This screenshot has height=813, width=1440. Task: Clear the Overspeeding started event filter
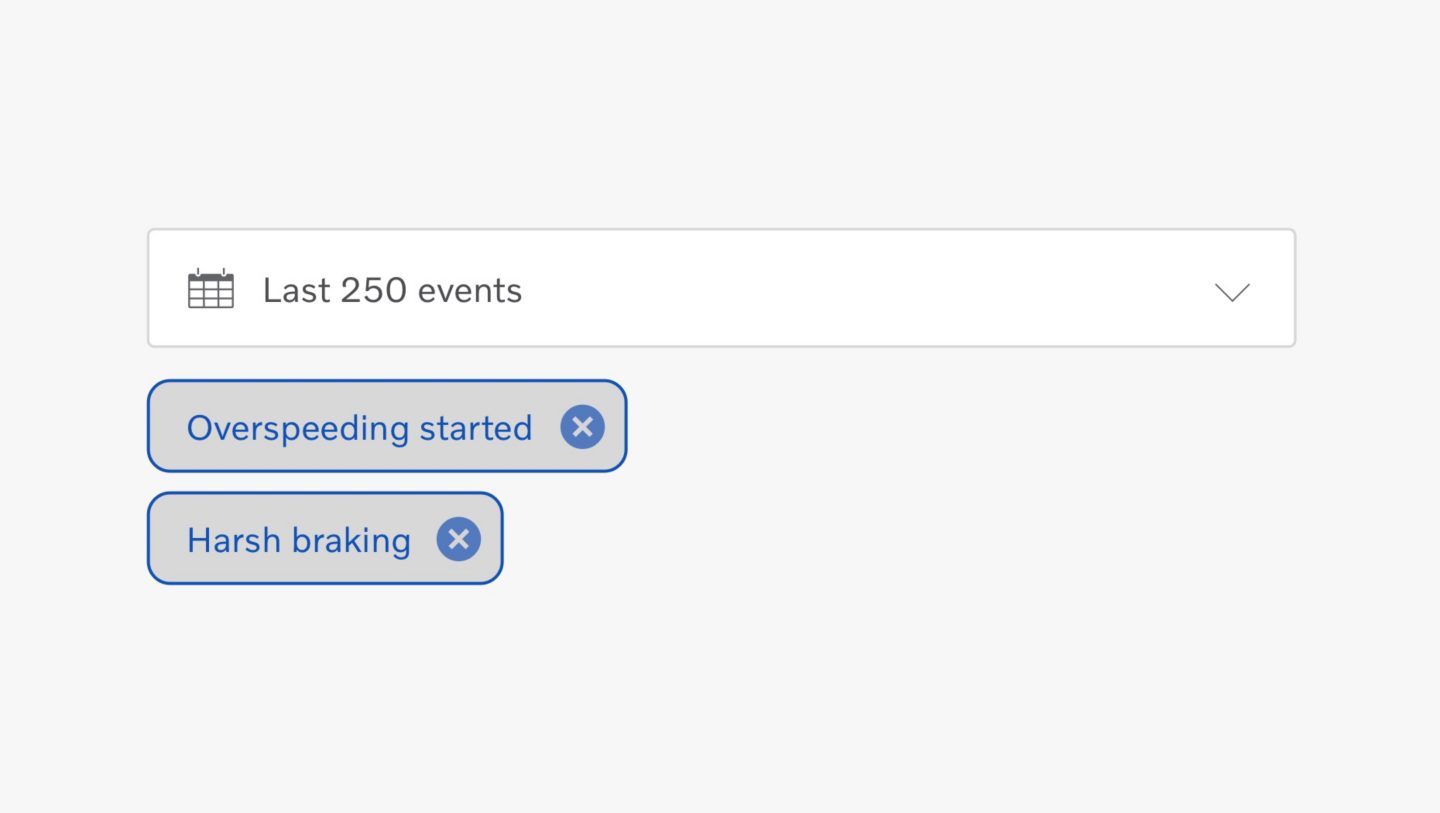tap(582, 427)
